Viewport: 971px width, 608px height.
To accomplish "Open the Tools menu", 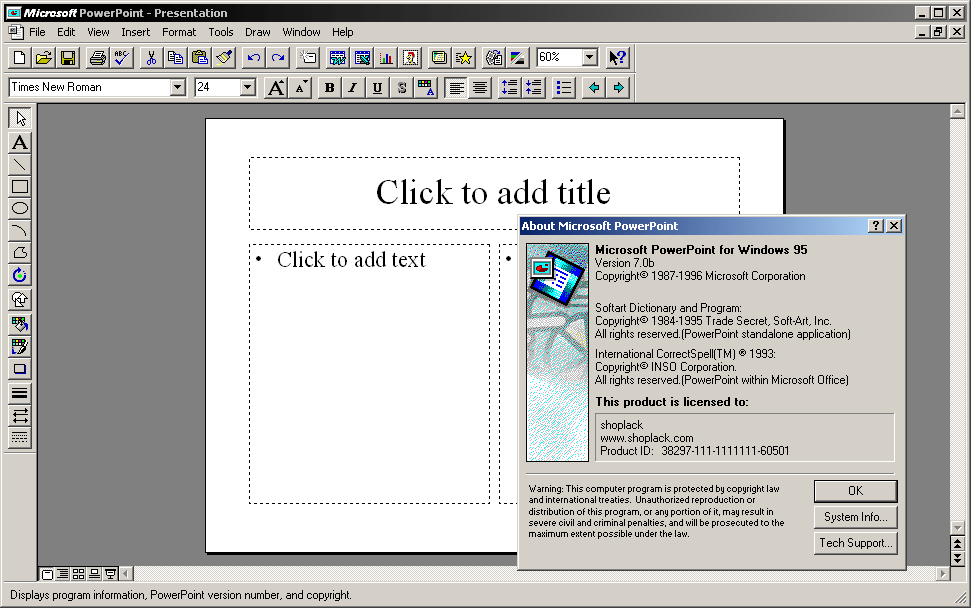I will point(220,32).
